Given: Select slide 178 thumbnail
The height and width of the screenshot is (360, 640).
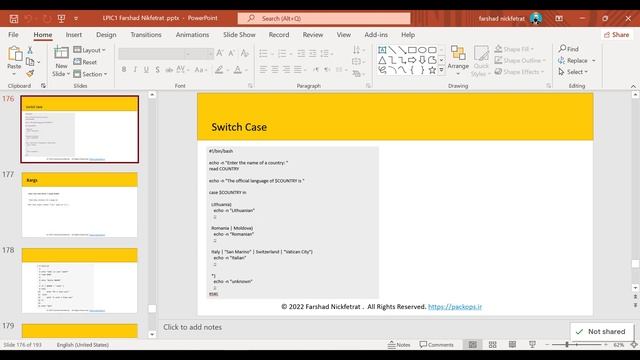Looking at the screenshot, I should tap(80, 280).
